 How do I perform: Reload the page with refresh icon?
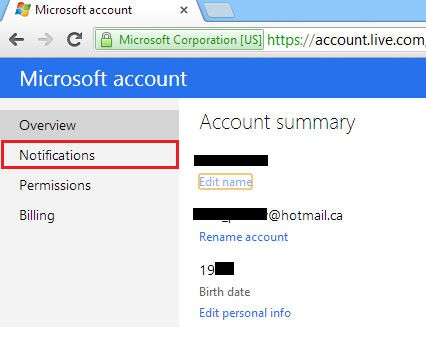tap(75, 39)
